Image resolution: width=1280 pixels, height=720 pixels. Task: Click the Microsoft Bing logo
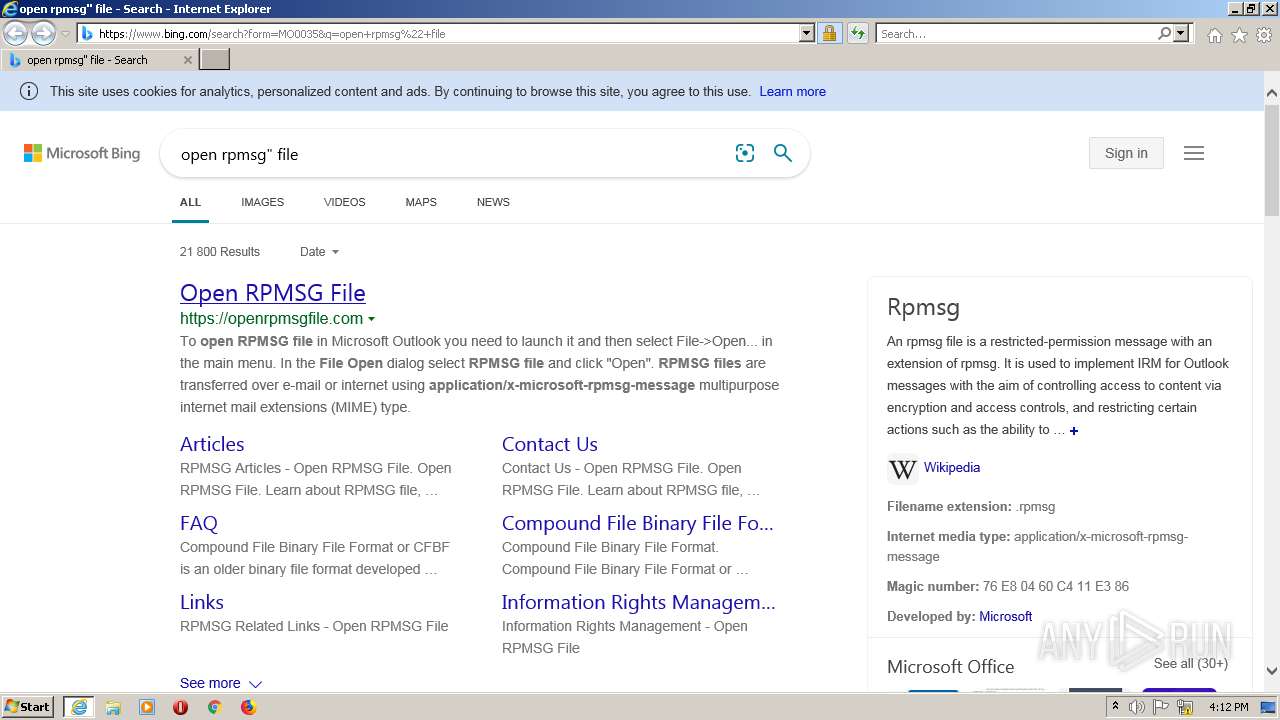(x=82, y=153)
